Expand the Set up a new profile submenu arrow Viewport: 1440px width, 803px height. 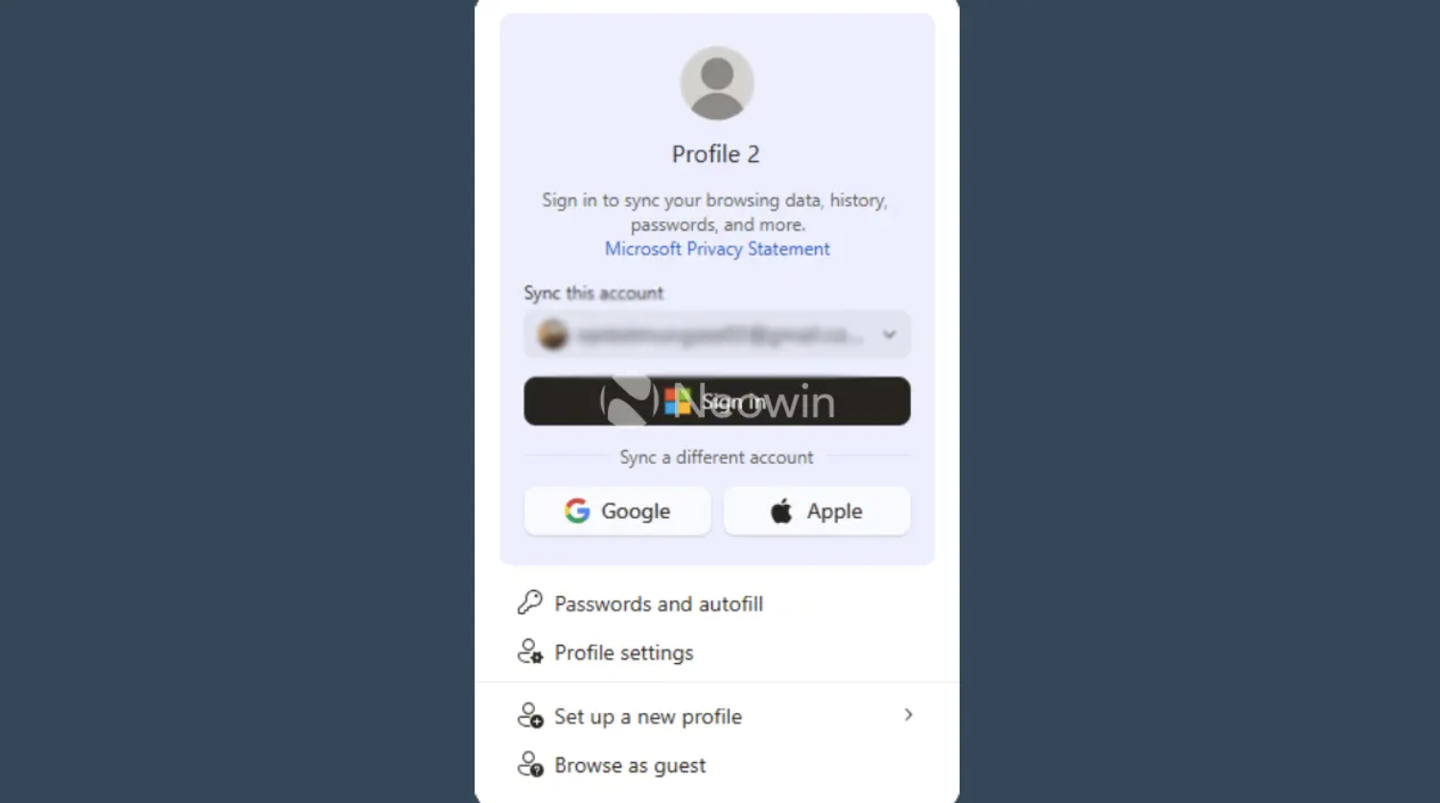coord(908,715)
